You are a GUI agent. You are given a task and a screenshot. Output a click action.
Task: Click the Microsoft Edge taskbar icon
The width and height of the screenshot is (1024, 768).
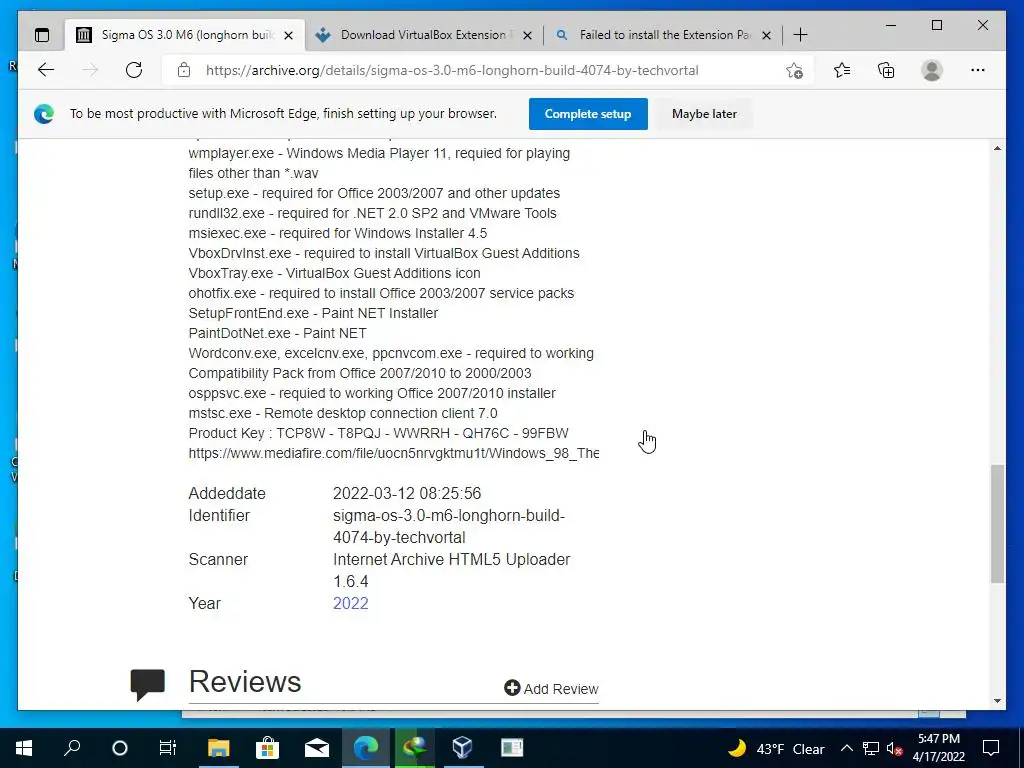point(366,748)
